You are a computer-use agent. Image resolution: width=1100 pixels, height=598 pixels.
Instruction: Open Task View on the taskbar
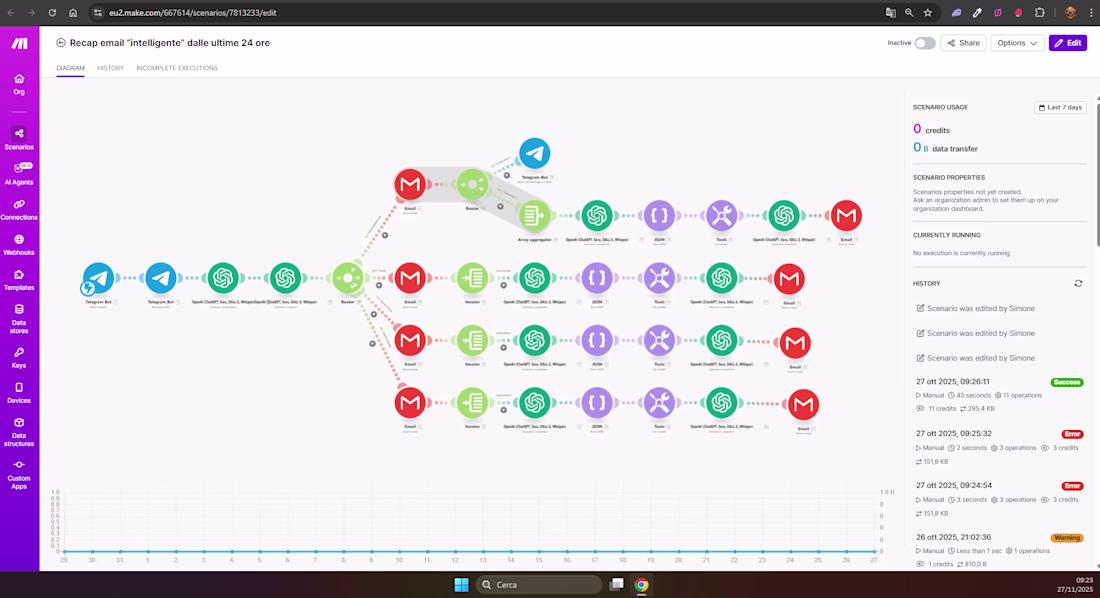617,585
